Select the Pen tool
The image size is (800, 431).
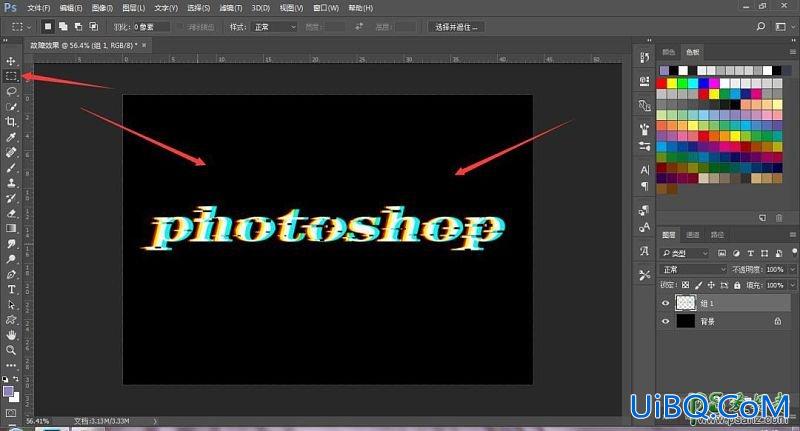pos(11,274)
